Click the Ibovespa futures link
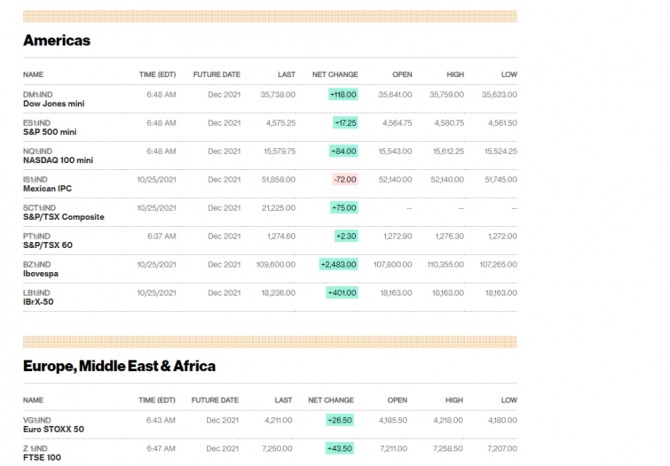The width and height of the screenshot is (670, 466). point(43,273)
